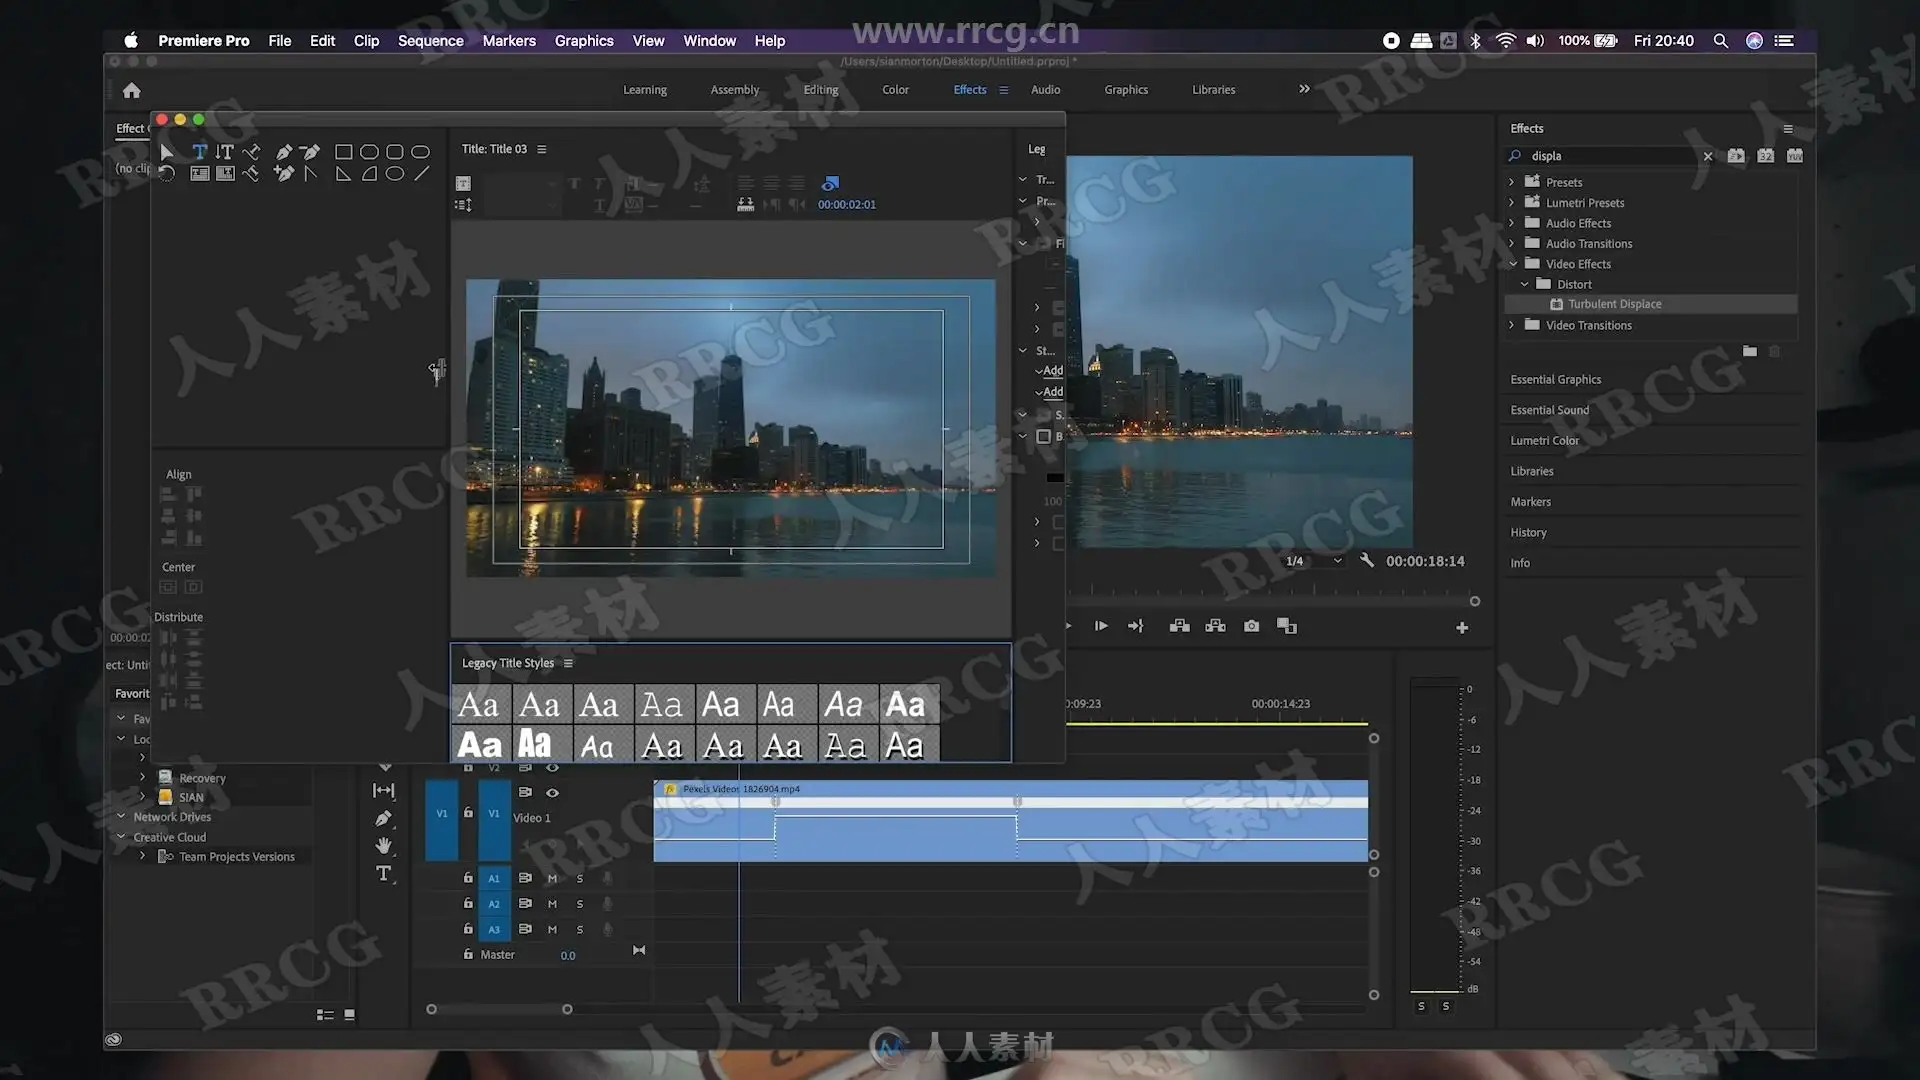Solo audio track A2
Viewport: 1920px width, 1080px height.
click(x=580, y=904)
